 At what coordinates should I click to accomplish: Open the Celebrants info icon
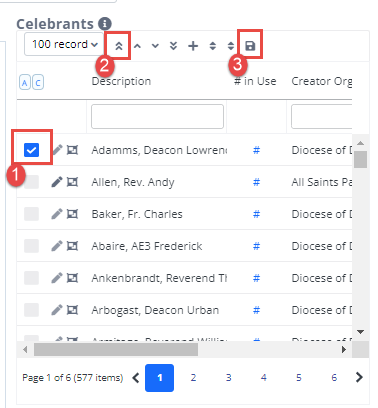[x=105, y=24]
